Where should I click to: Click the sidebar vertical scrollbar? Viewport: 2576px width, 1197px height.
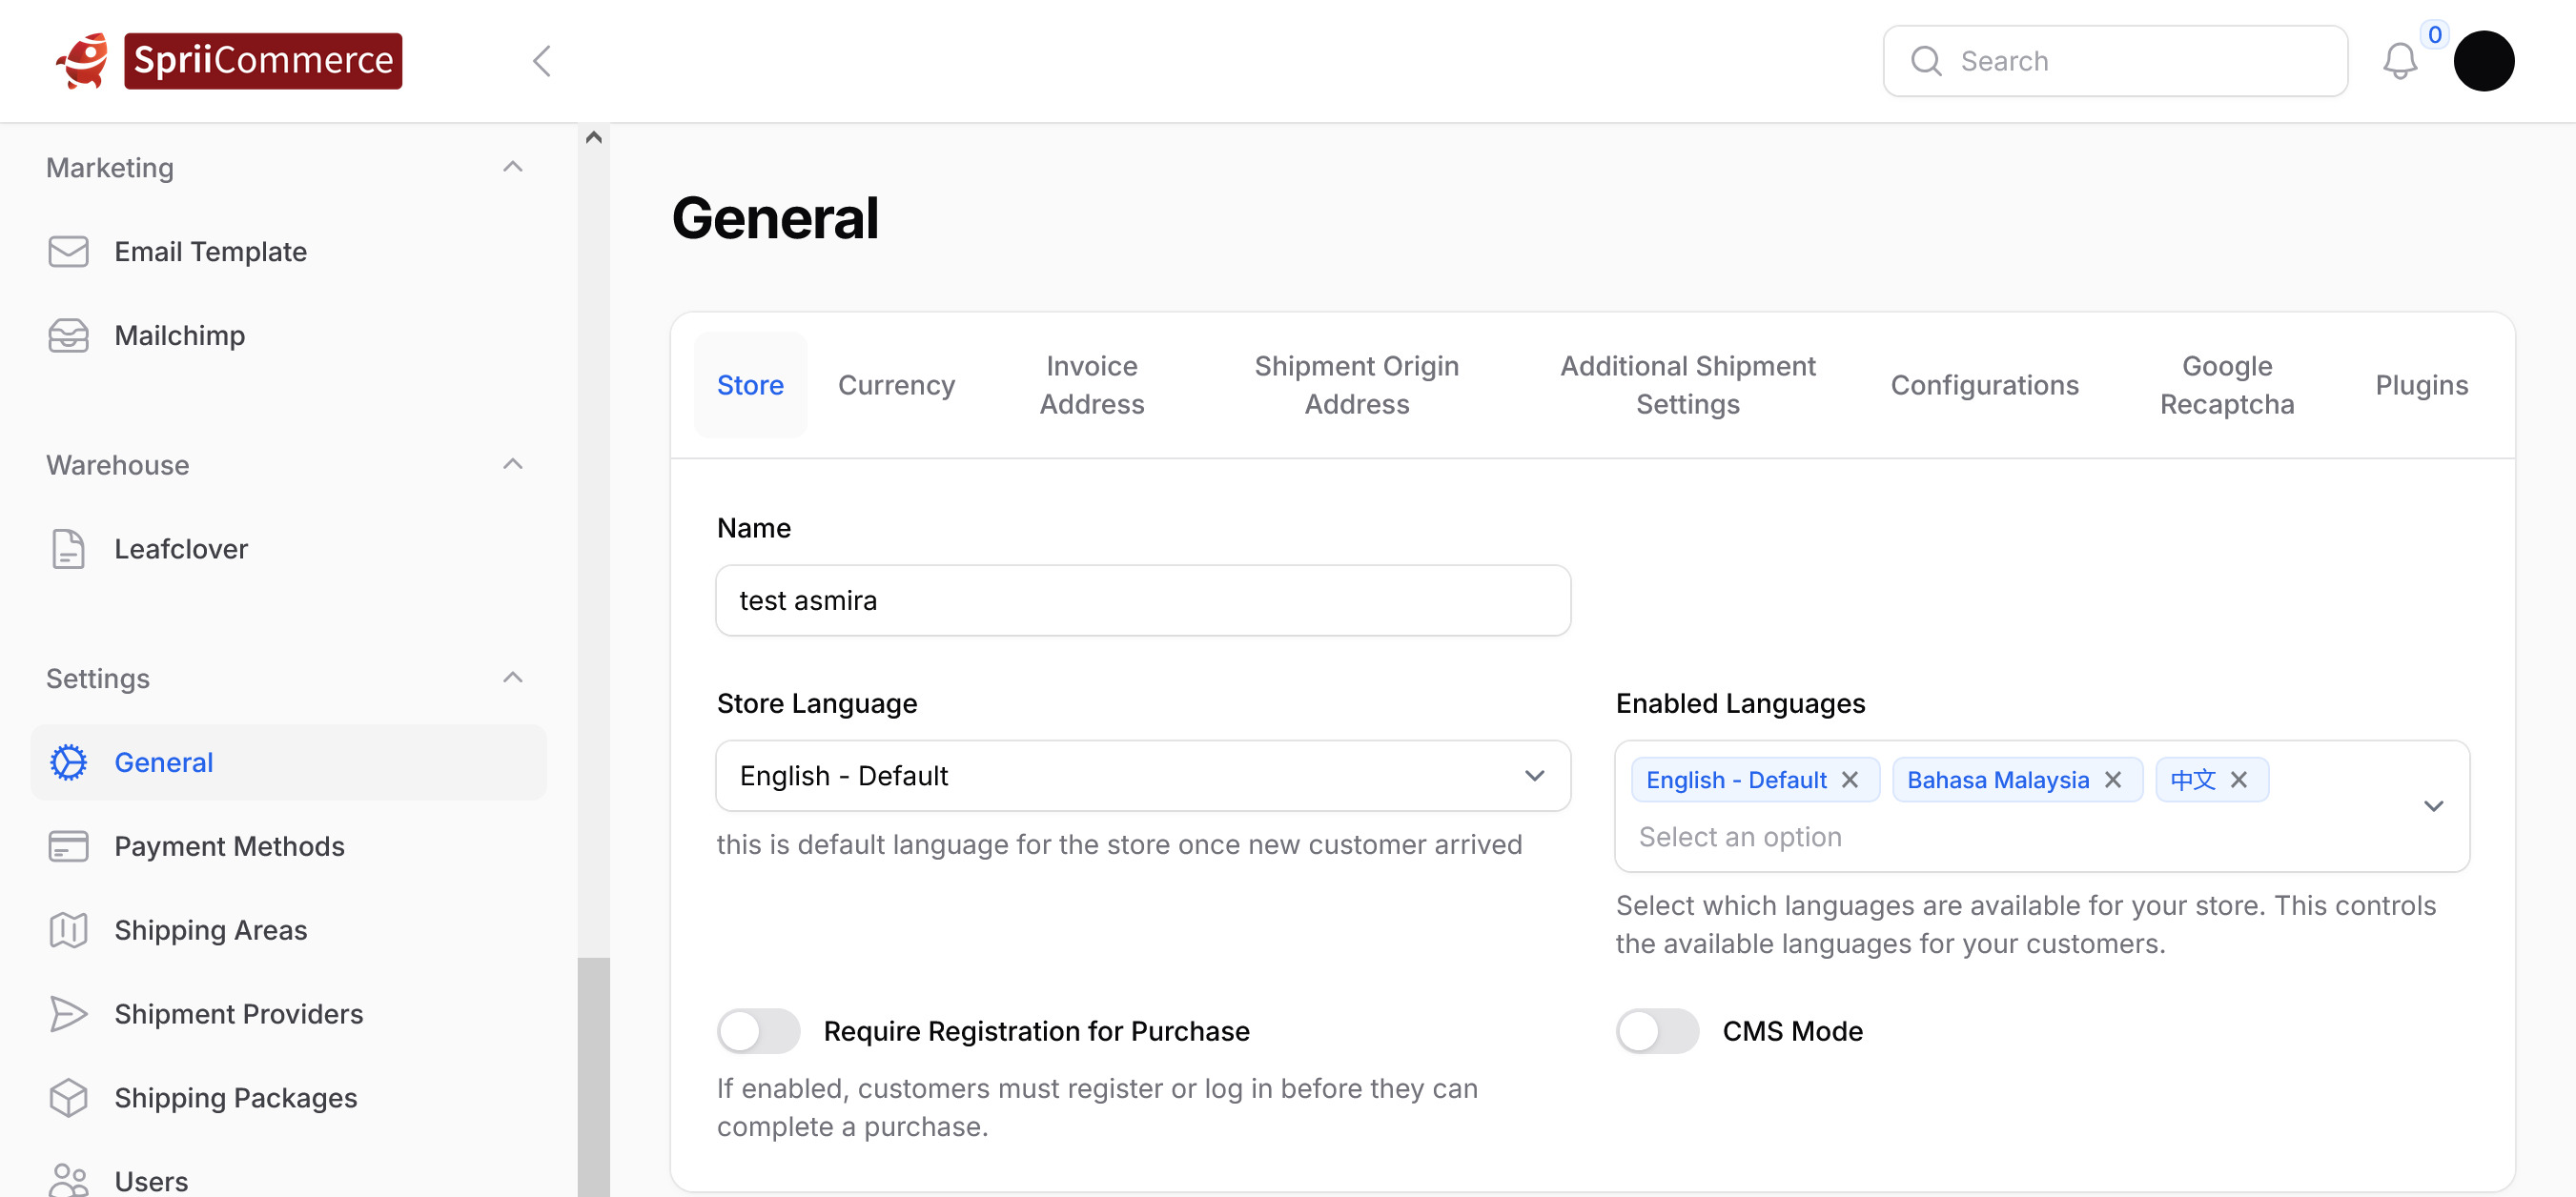[x=593, y=1075]
